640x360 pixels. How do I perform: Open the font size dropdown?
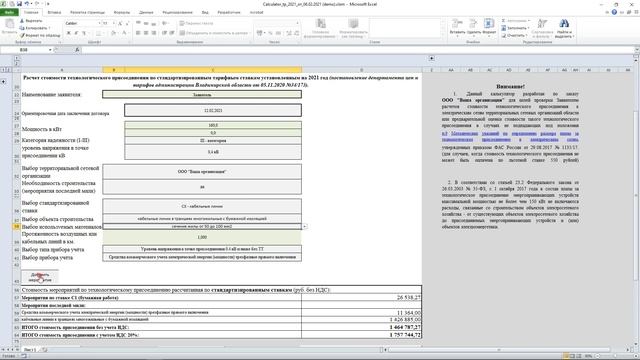pyautogui.click(x=113, y=23)
